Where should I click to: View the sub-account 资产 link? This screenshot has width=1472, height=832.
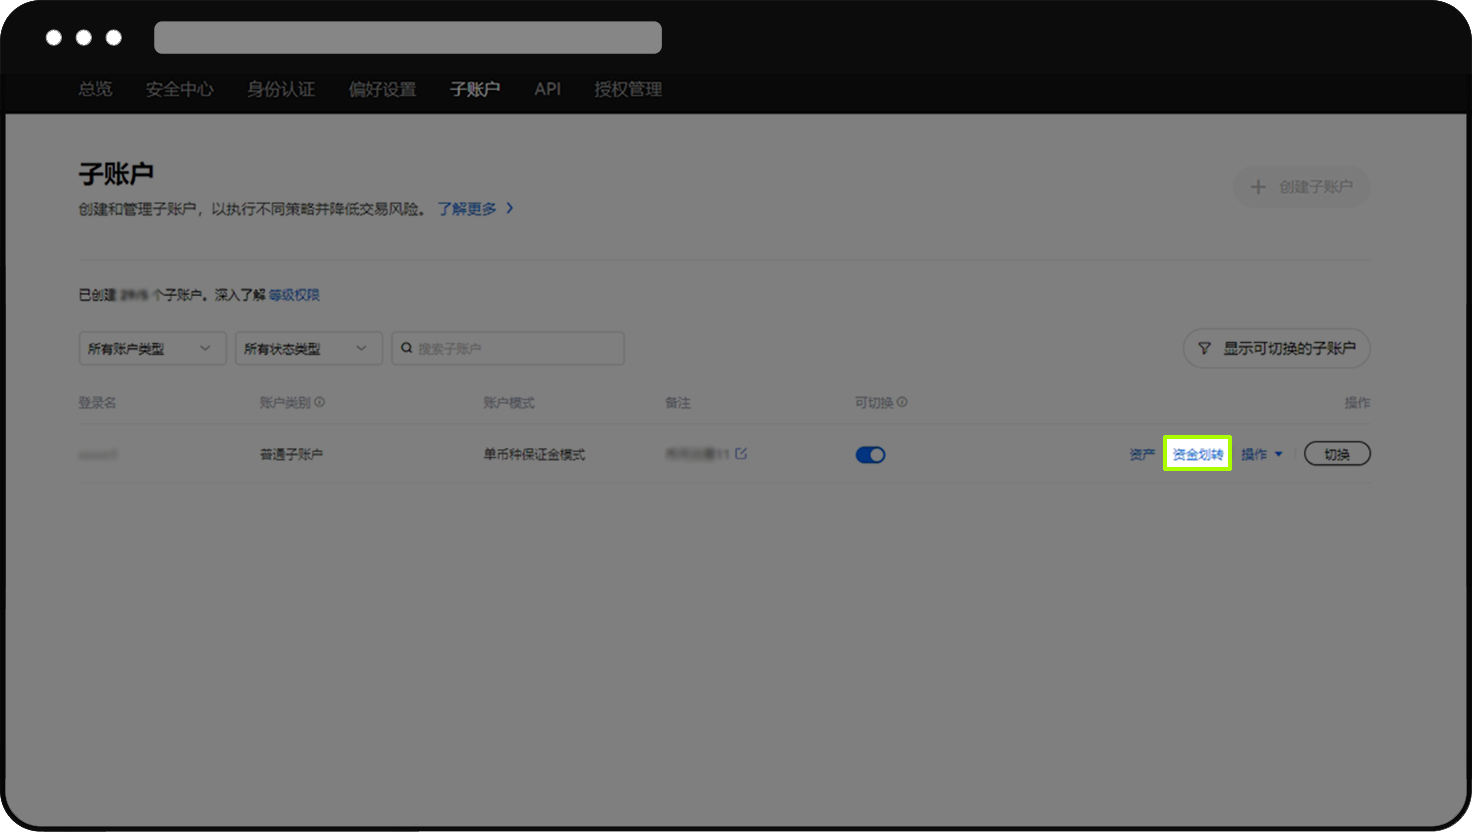pos(1141,453)
